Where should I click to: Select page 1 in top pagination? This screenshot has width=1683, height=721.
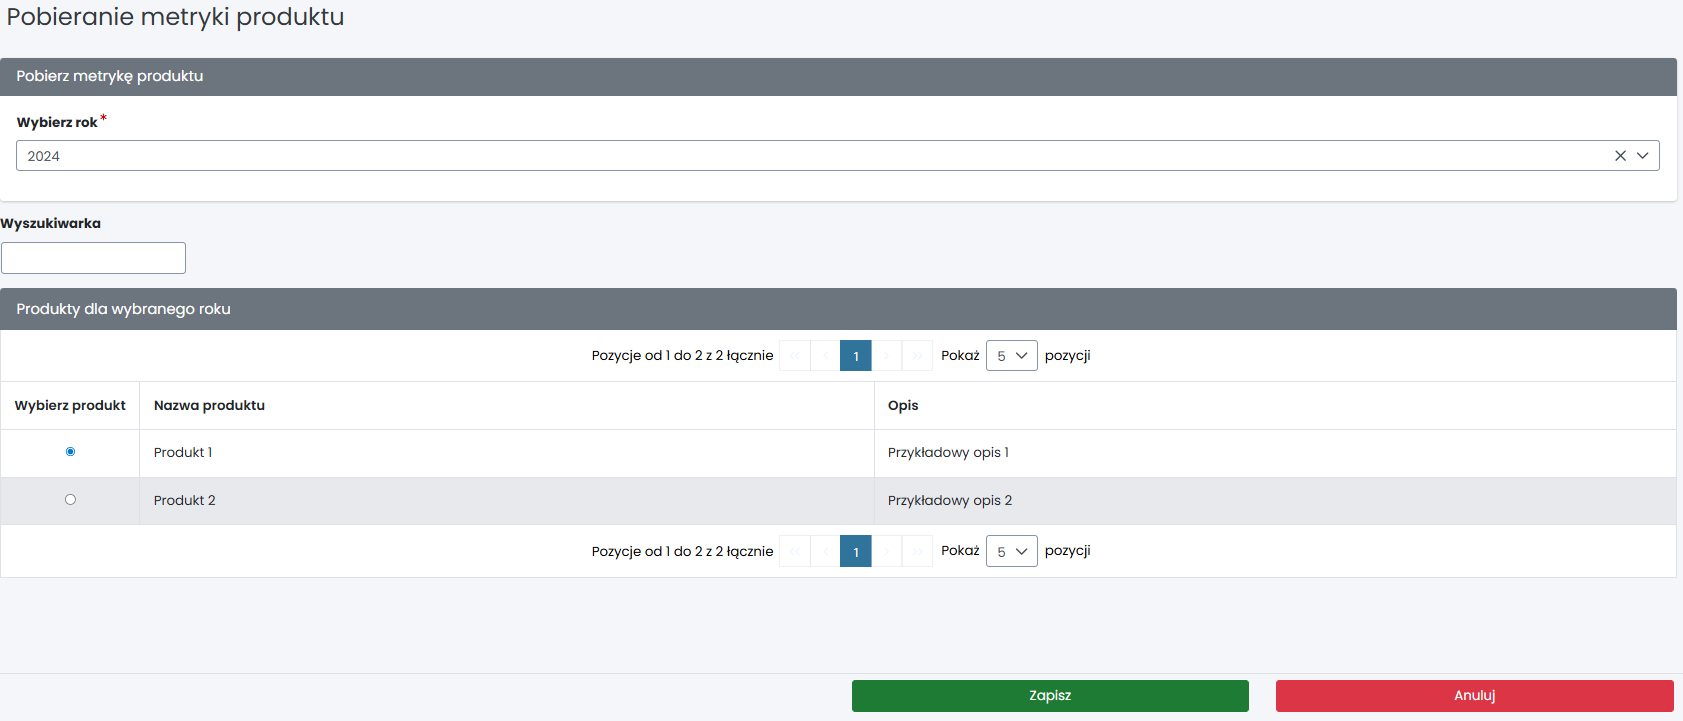pos(856,356)
